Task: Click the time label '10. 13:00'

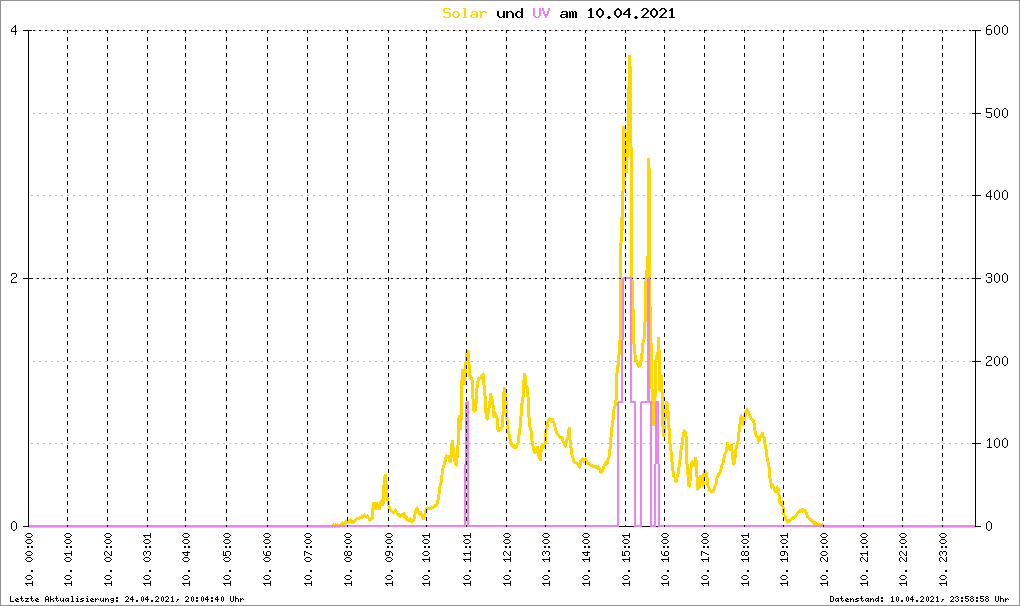Action: coord(546,560)
